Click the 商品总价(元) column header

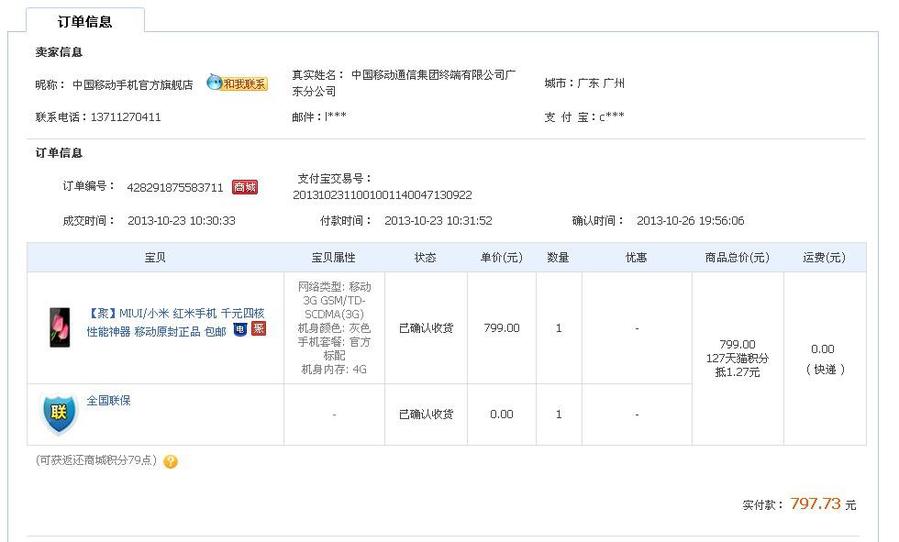pos(737,258)
